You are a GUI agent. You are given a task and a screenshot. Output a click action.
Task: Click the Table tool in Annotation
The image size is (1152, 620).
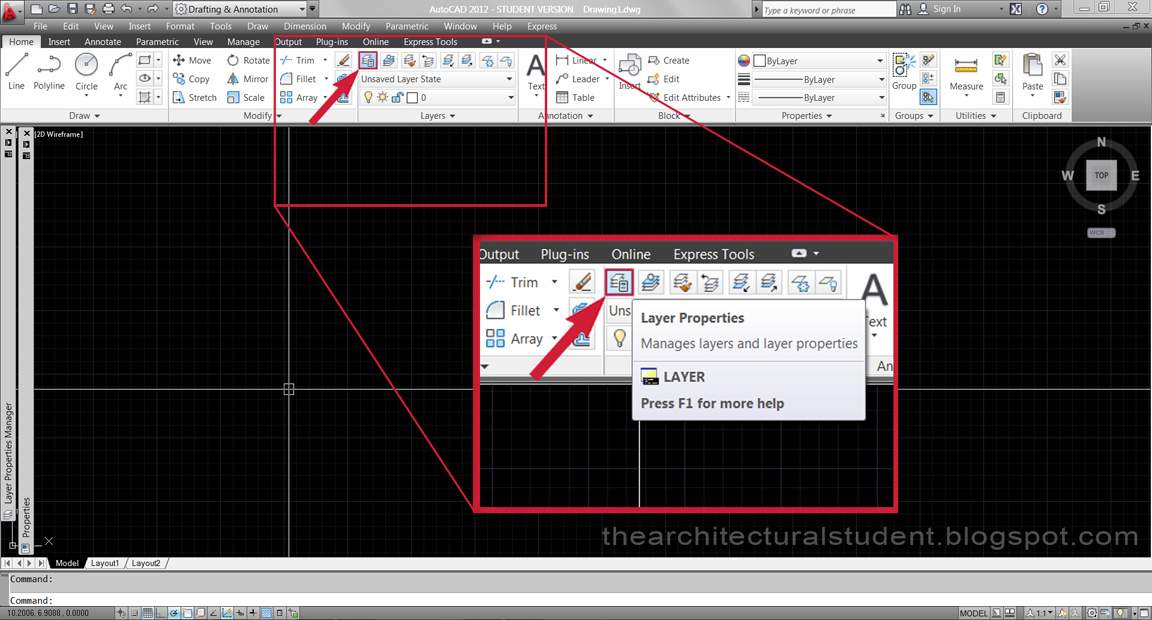(x=575, y=97)
